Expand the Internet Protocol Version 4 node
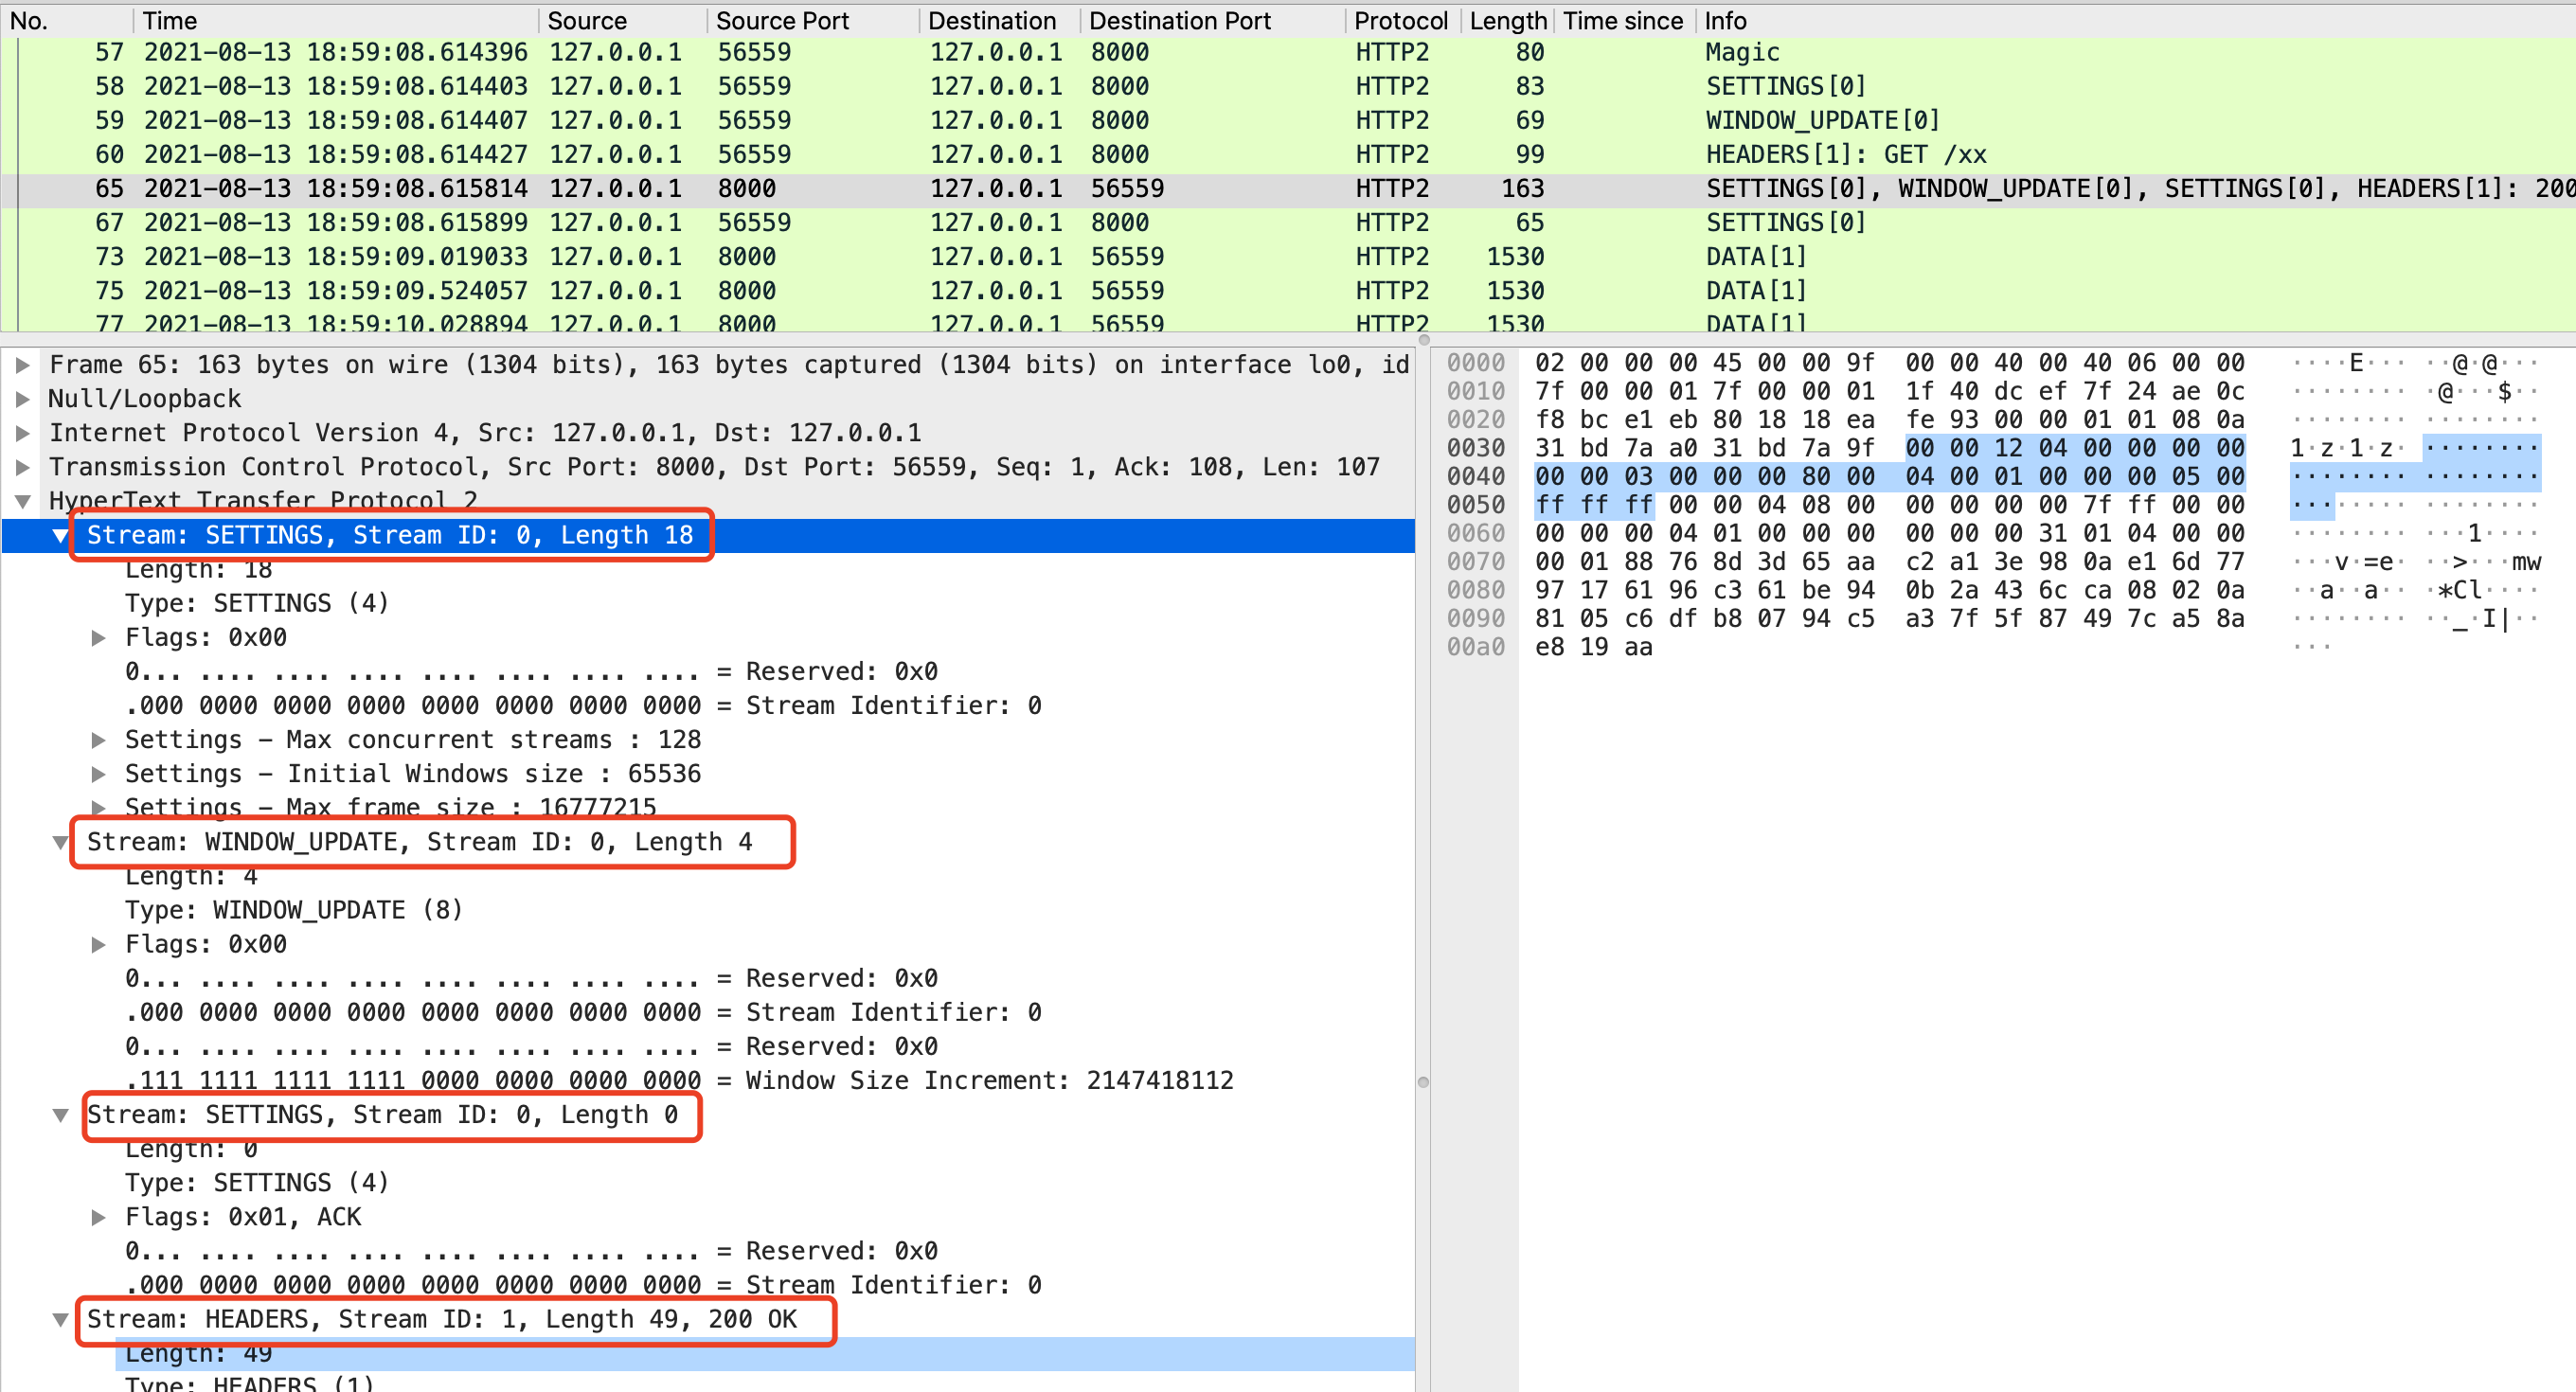2576x1392 pixels. point(22,432)
